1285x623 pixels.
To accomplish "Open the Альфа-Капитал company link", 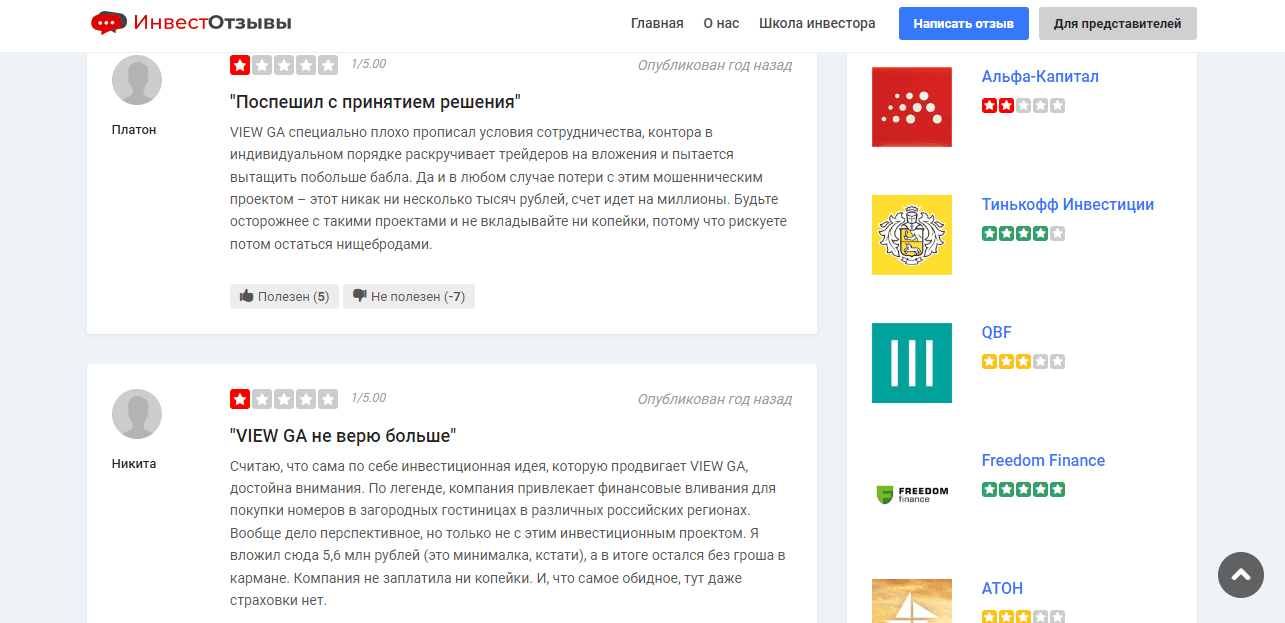I will click(1040, 77).
